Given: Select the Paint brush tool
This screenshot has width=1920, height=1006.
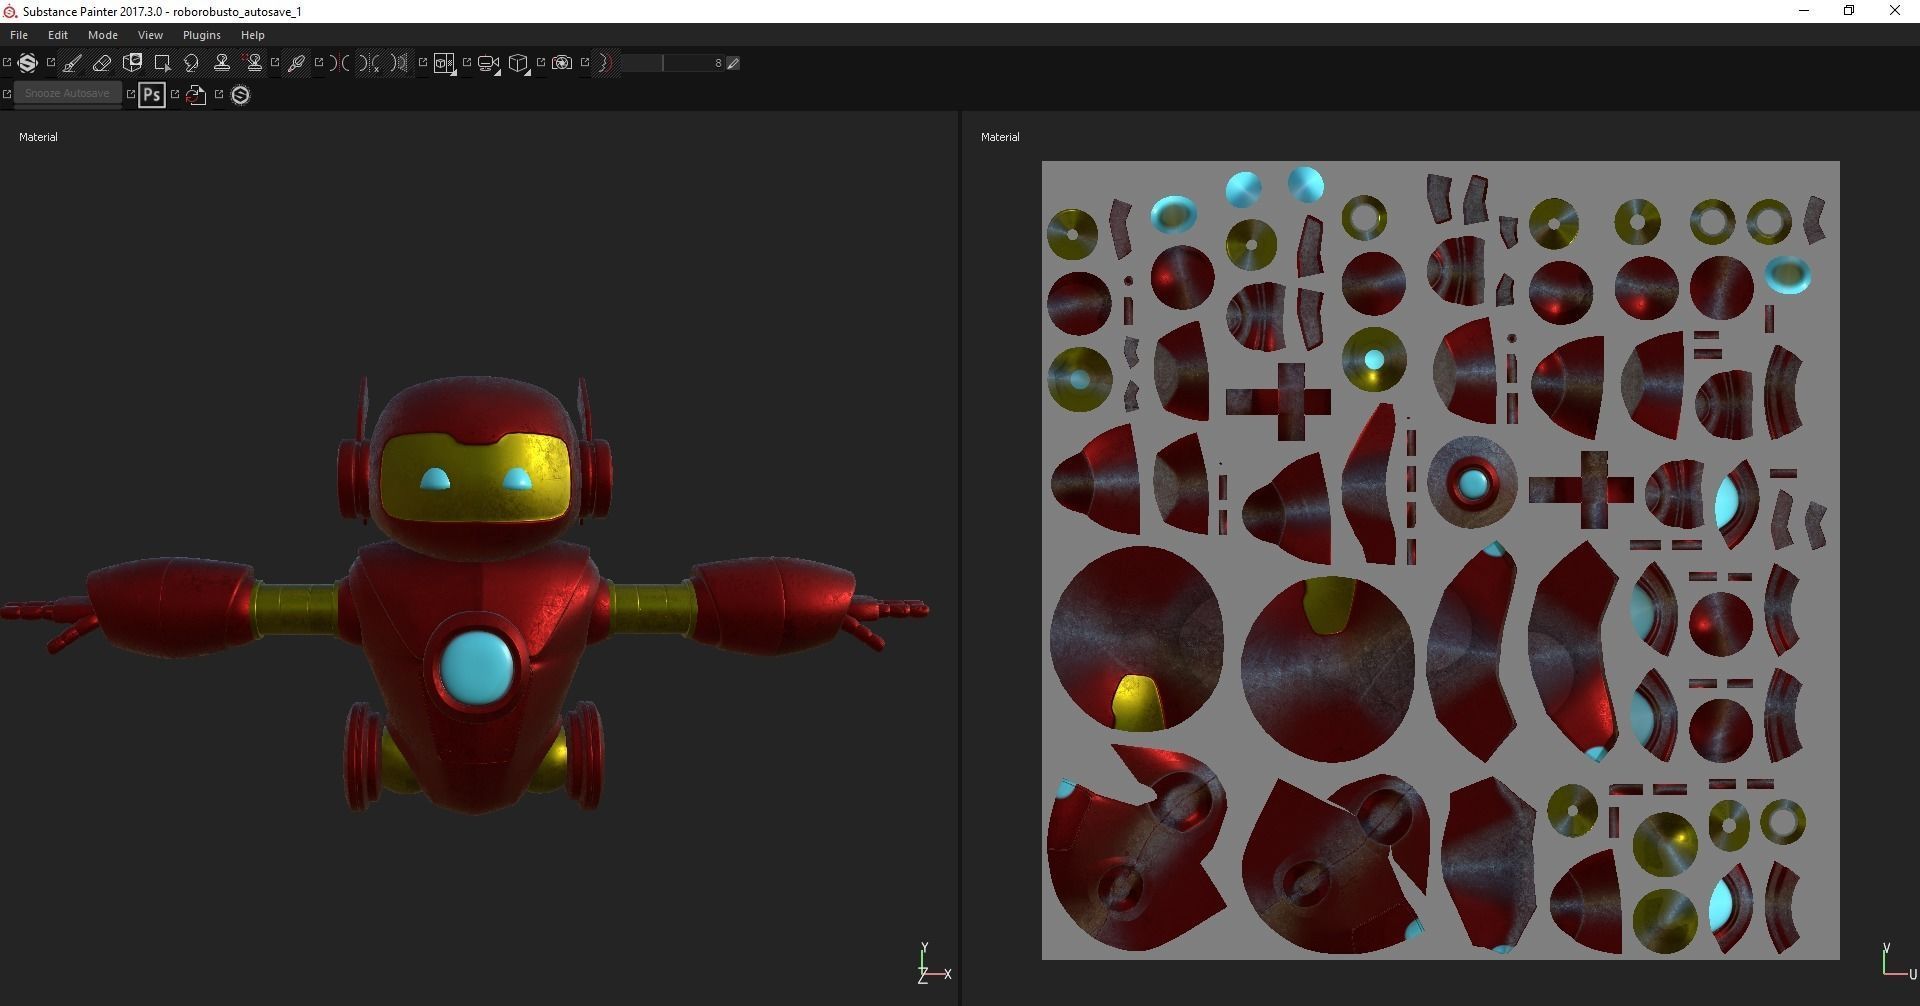Looking at the screenshot, I should [x=72, y=63].
